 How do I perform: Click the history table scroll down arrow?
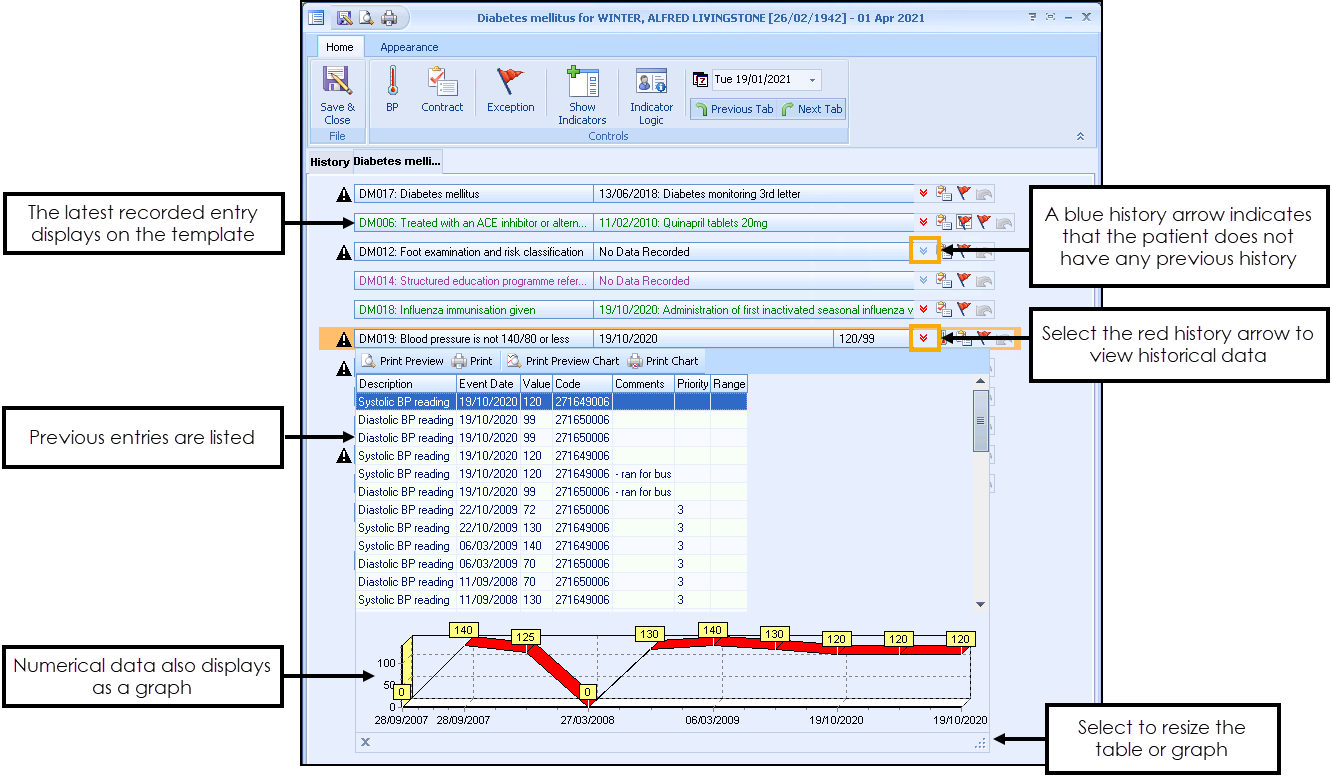(x=980, y=604)
